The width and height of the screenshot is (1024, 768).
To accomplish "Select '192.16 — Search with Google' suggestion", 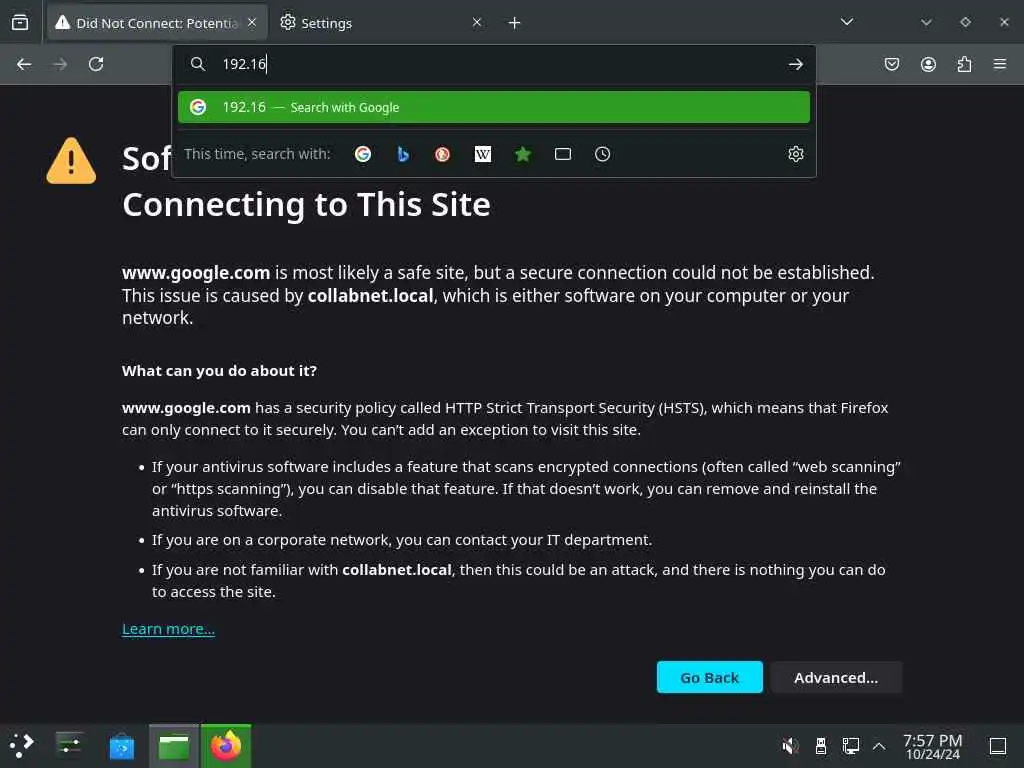I will tap(494, 107).
